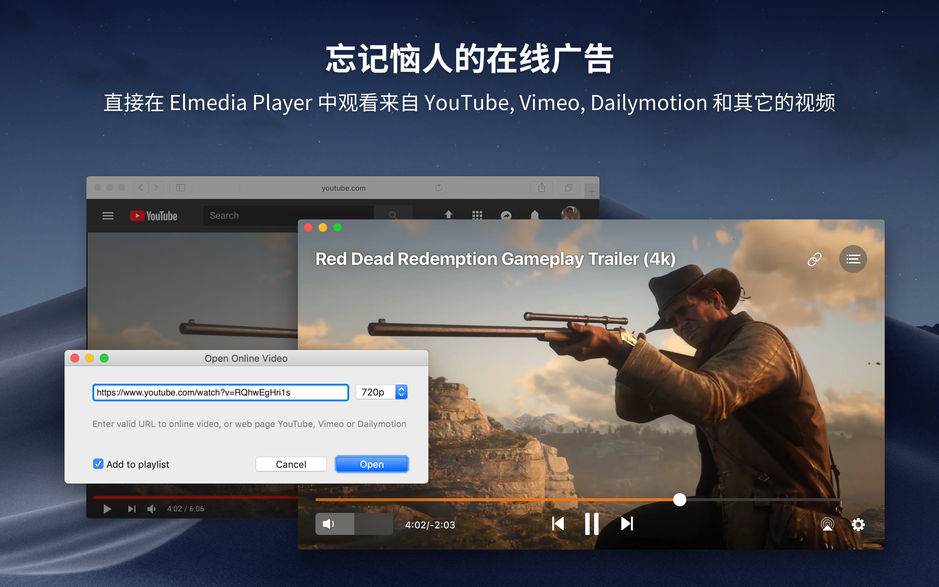939x587 pixels.
Task: Pause the Red Dead Redemption video
Action: point(591,523)
